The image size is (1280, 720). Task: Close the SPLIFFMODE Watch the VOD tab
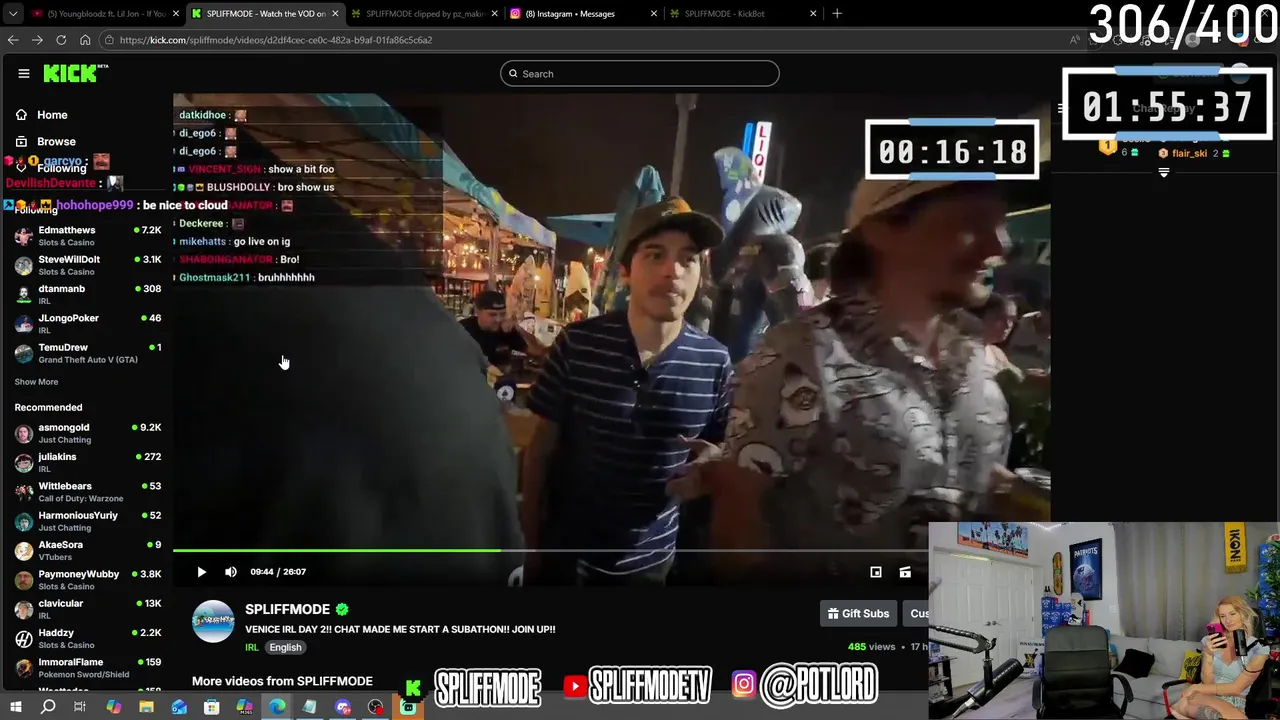tap(335, 14)
